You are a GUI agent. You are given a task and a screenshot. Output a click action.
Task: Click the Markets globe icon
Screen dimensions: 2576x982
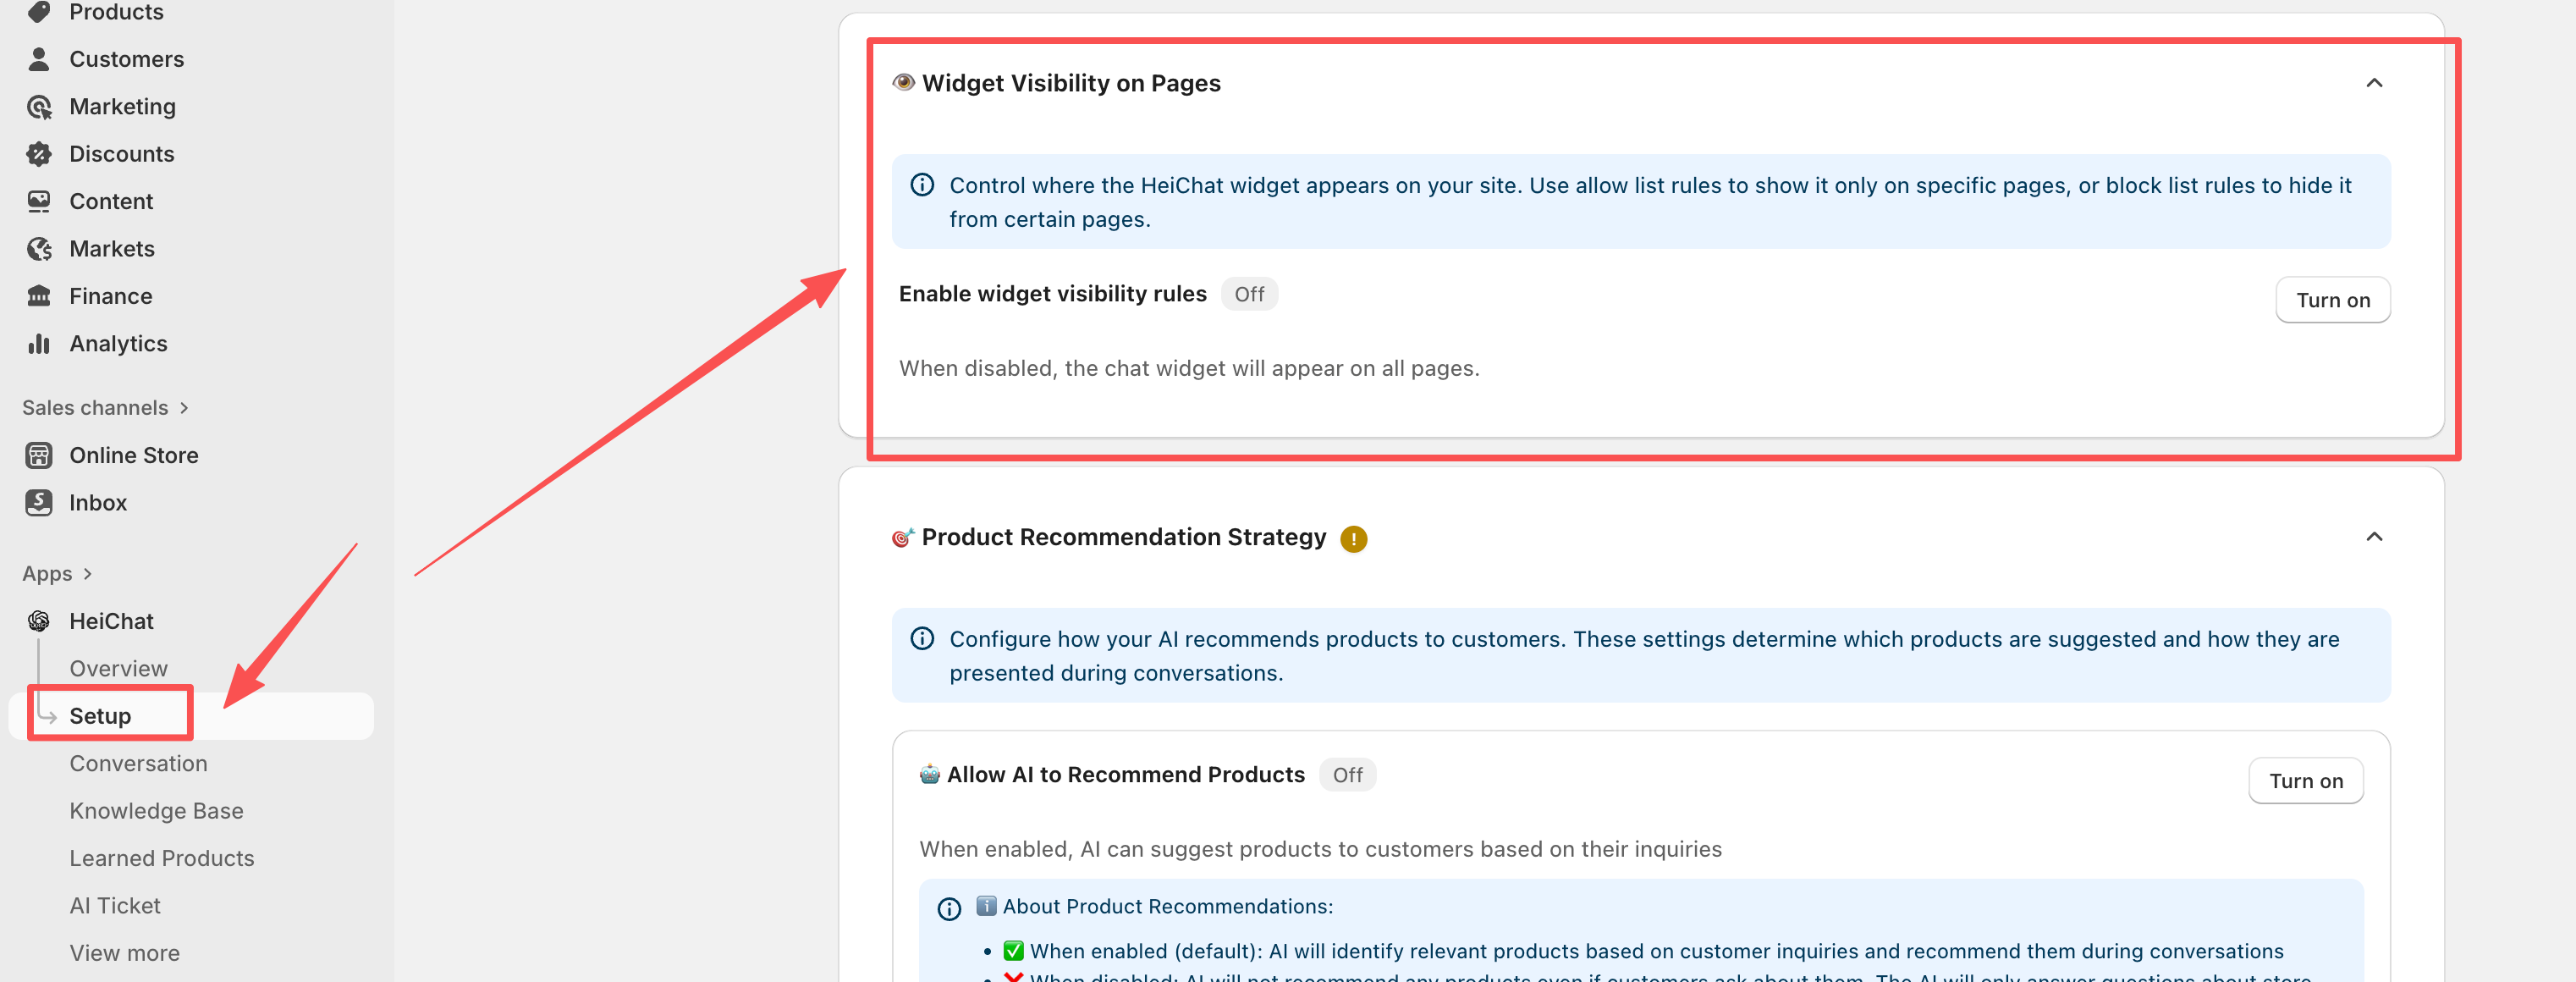click(39, 249)
